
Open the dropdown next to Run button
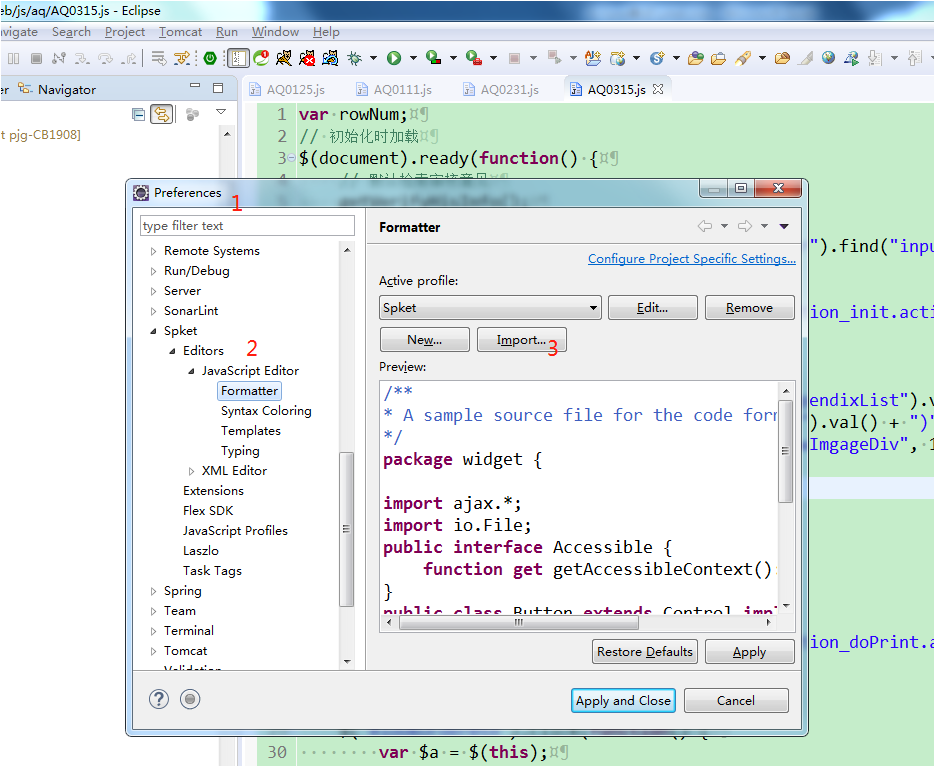click(413, 58)
